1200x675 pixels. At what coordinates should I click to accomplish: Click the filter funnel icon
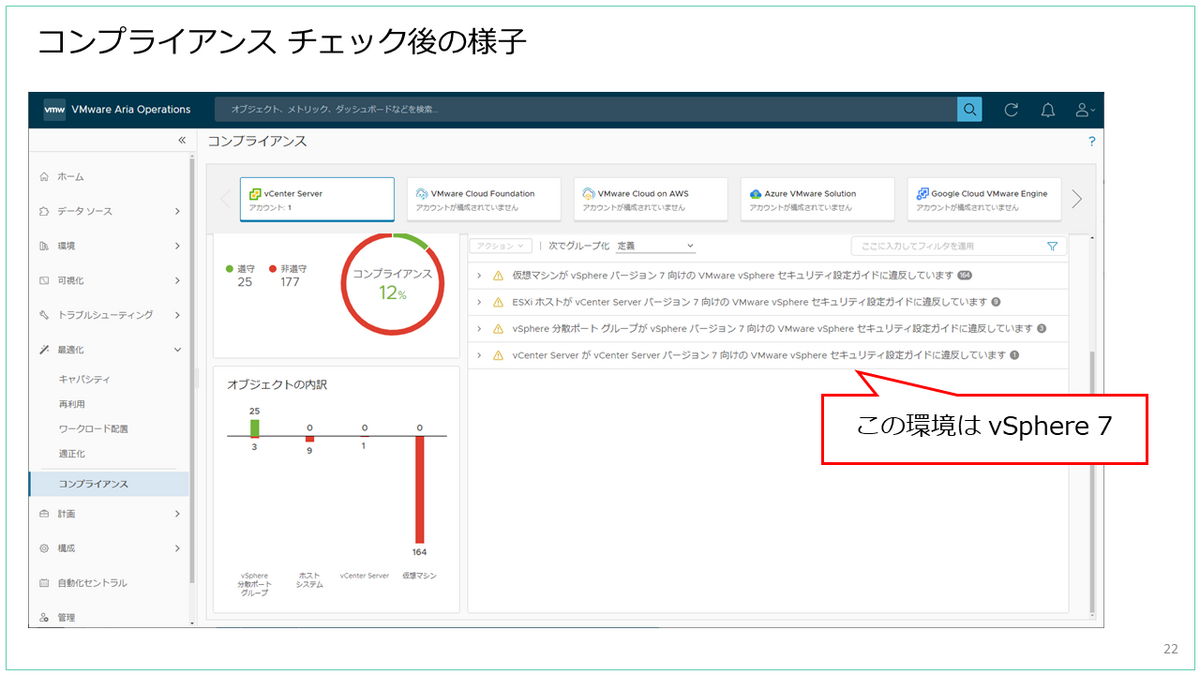[x=1052, y=246]
